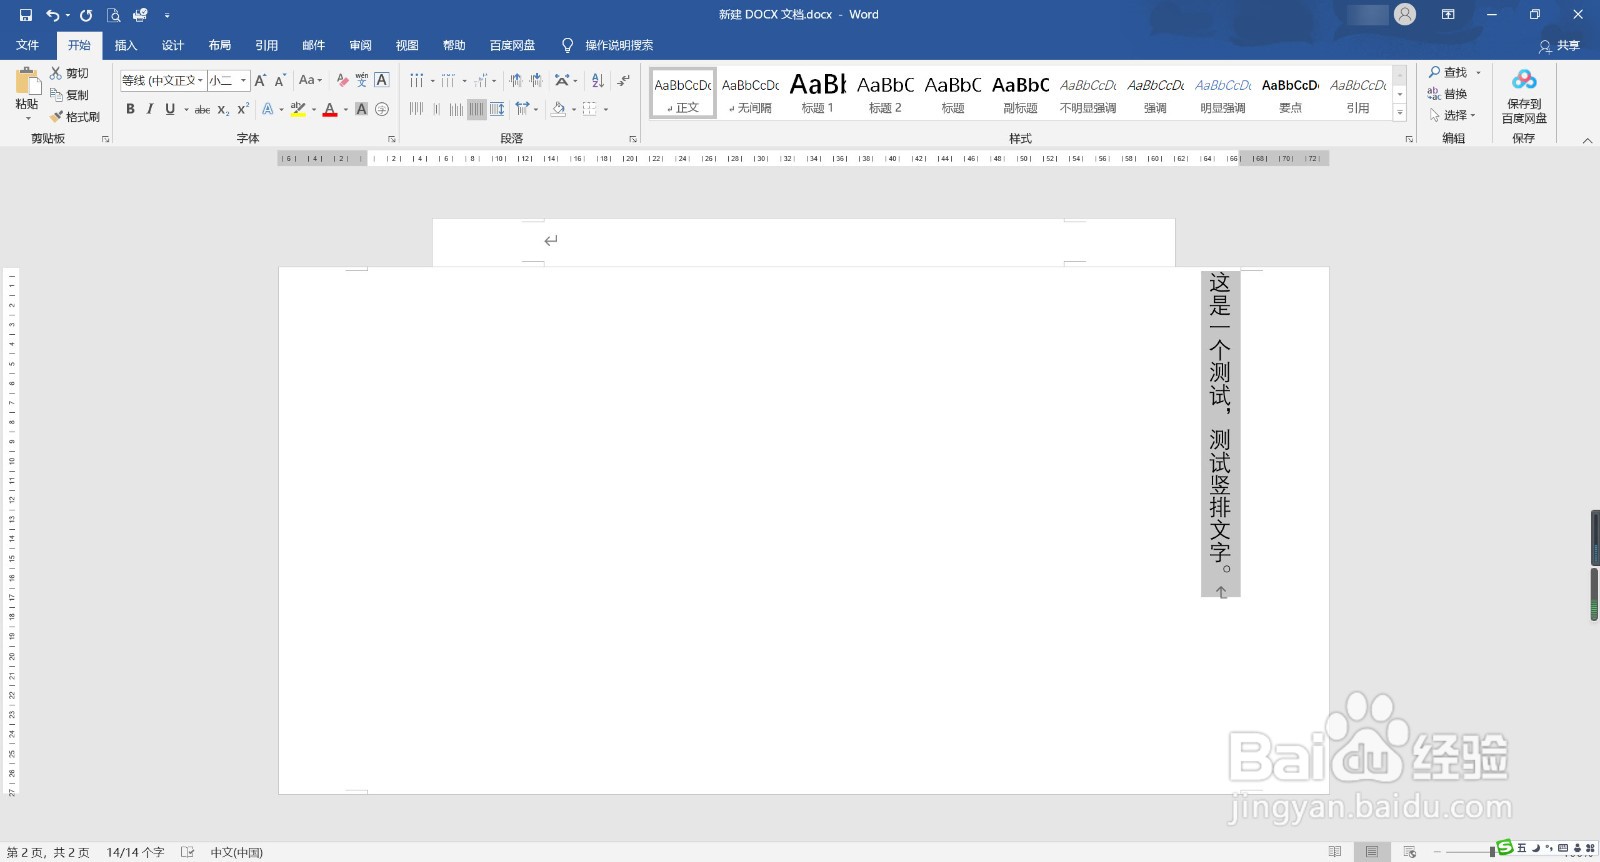The height and width of the screenshot is (862, 1600).
Task: Switch to print layout view in status bar
Action: click(x=1372, y=852)
